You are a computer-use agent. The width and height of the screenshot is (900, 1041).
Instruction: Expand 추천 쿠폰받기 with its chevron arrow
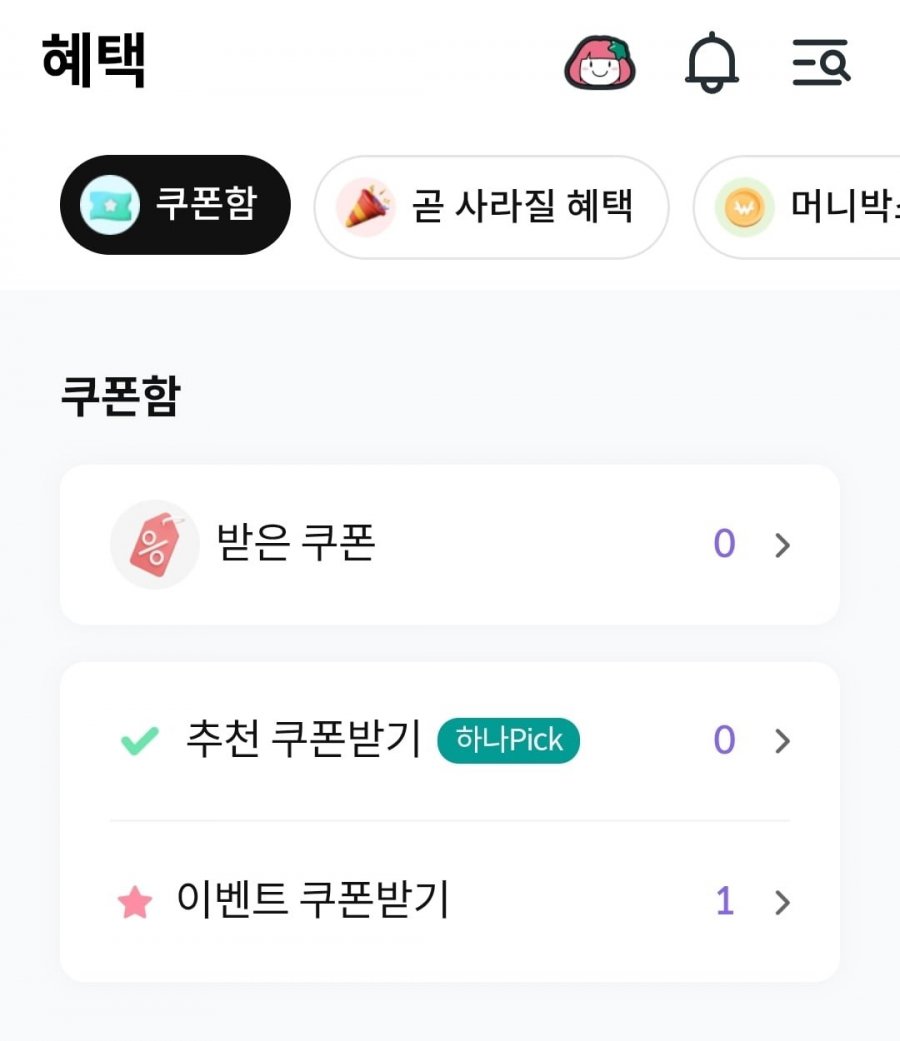pos(783,741)
